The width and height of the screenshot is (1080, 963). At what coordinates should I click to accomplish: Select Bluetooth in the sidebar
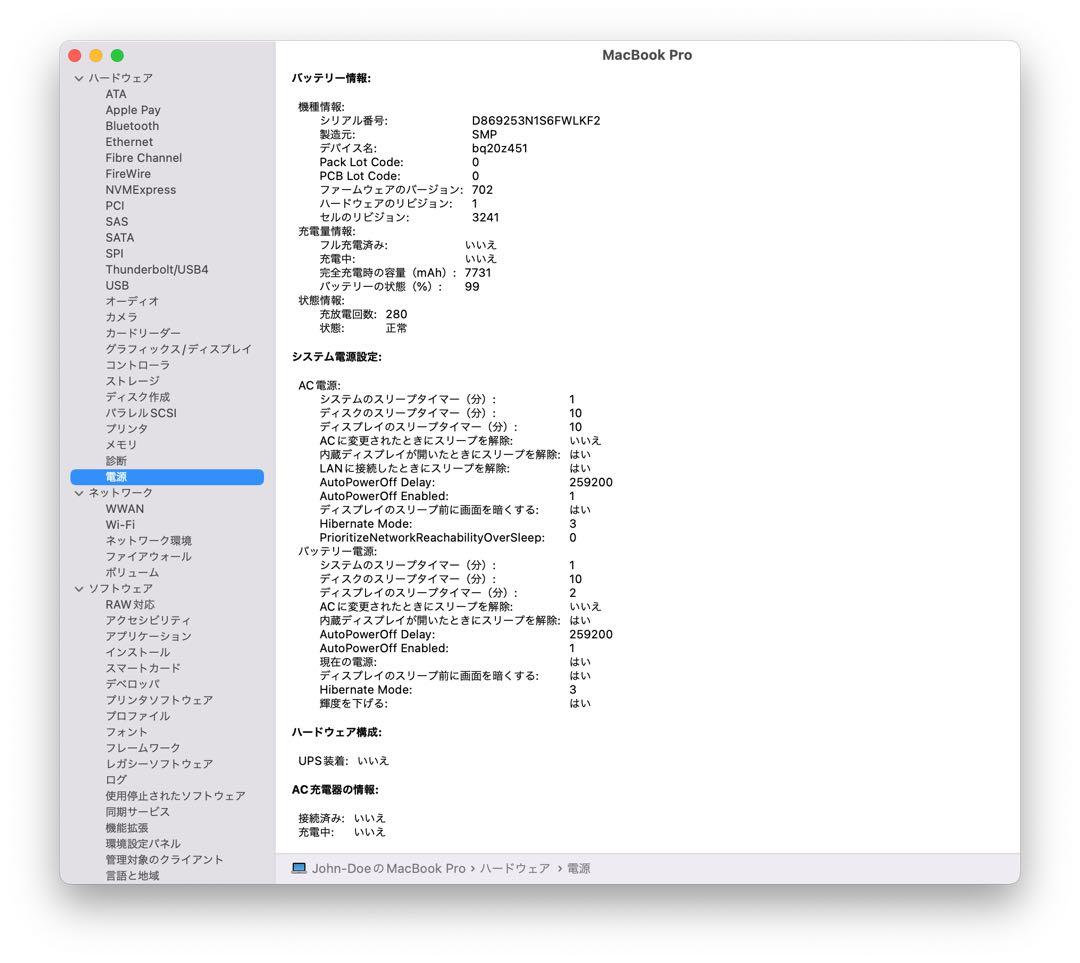[x=132, y=125]
